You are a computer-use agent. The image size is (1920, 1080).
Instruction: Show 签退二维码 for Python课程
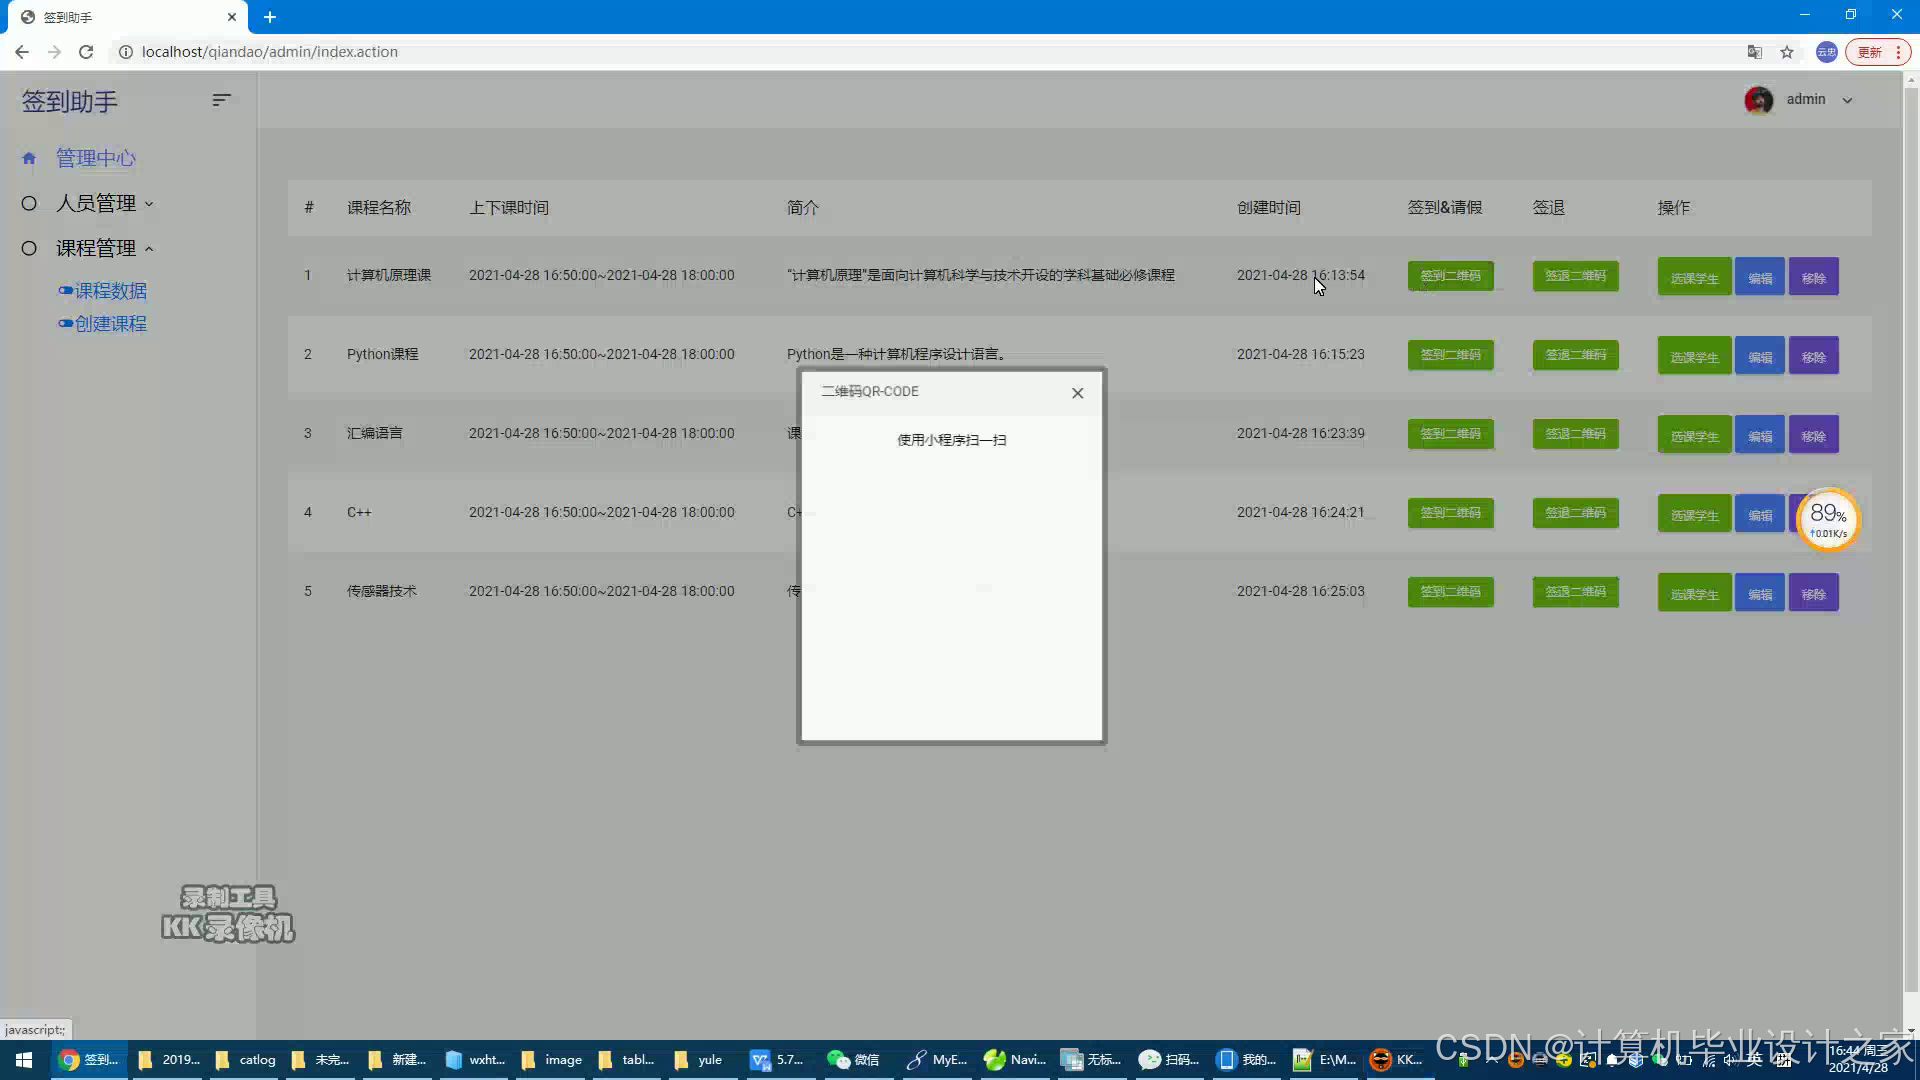coord(1576,355)
